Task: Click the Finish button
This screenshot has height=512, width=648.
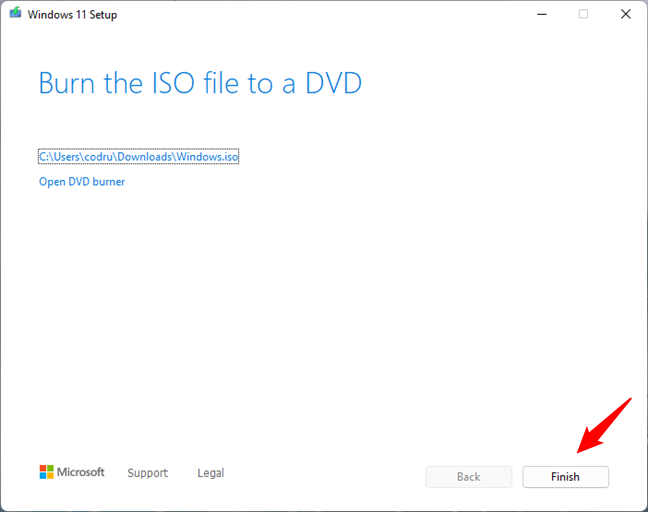Action: click(565, 477)
